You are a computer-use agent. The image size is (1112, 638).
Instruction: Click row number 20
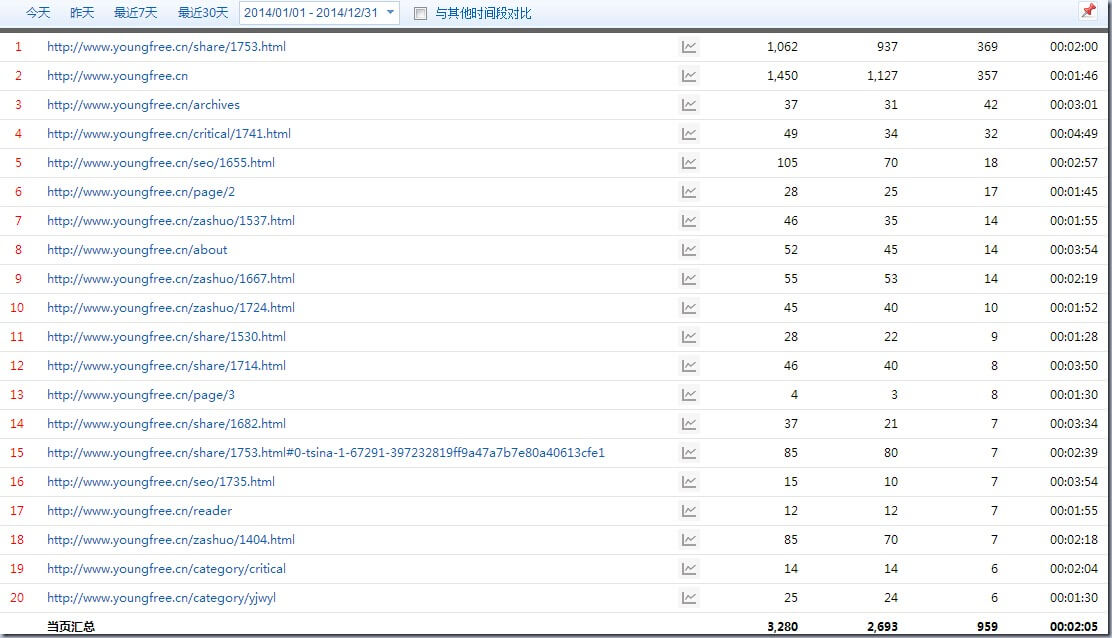point(17,598)
